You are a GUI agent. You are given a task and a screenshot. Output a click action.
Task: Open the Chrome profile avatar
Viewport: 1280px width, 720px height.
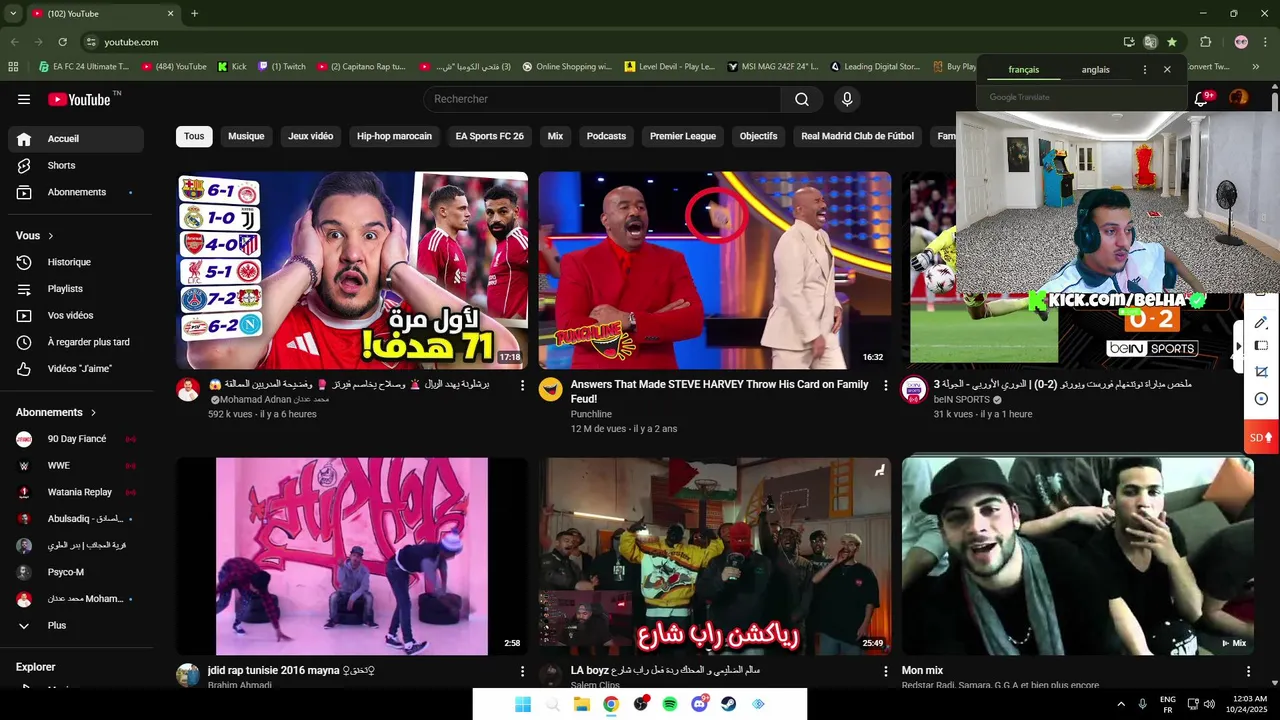pos(1241,42)
